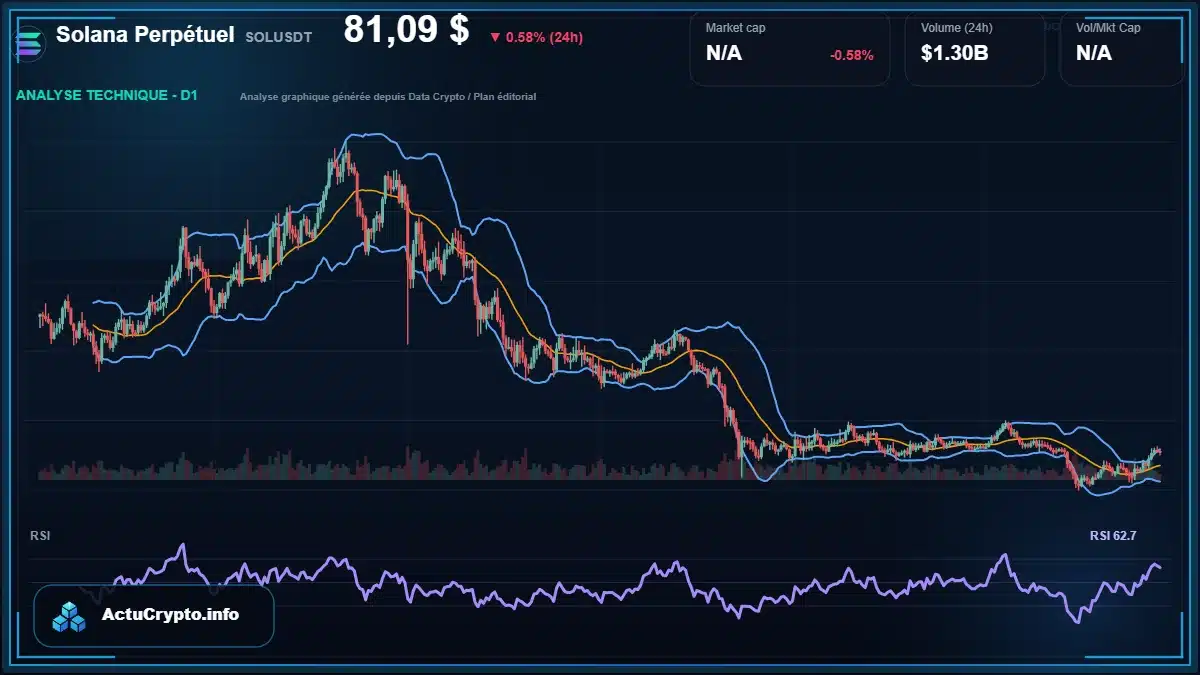Click the 81,09 $ price
Viewport: 1200px width, 675px height.
(x=406, y=30)
